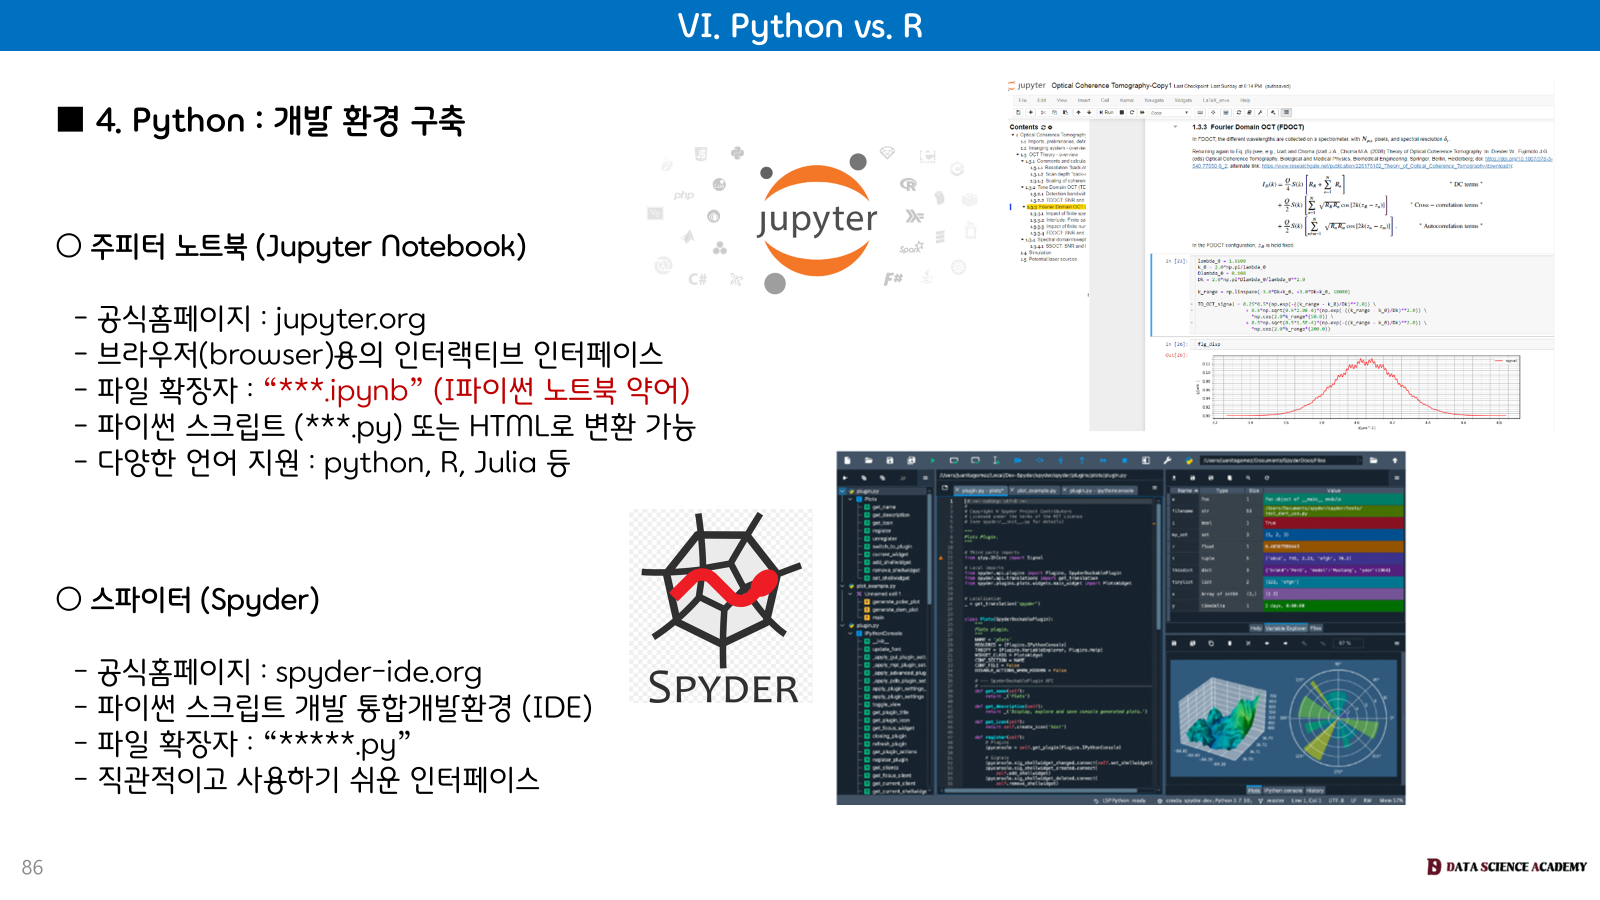This screenshot has height=900, width=1600.
Task: Click the Name column header in Variable Explorer
Action: (1185, 491)
